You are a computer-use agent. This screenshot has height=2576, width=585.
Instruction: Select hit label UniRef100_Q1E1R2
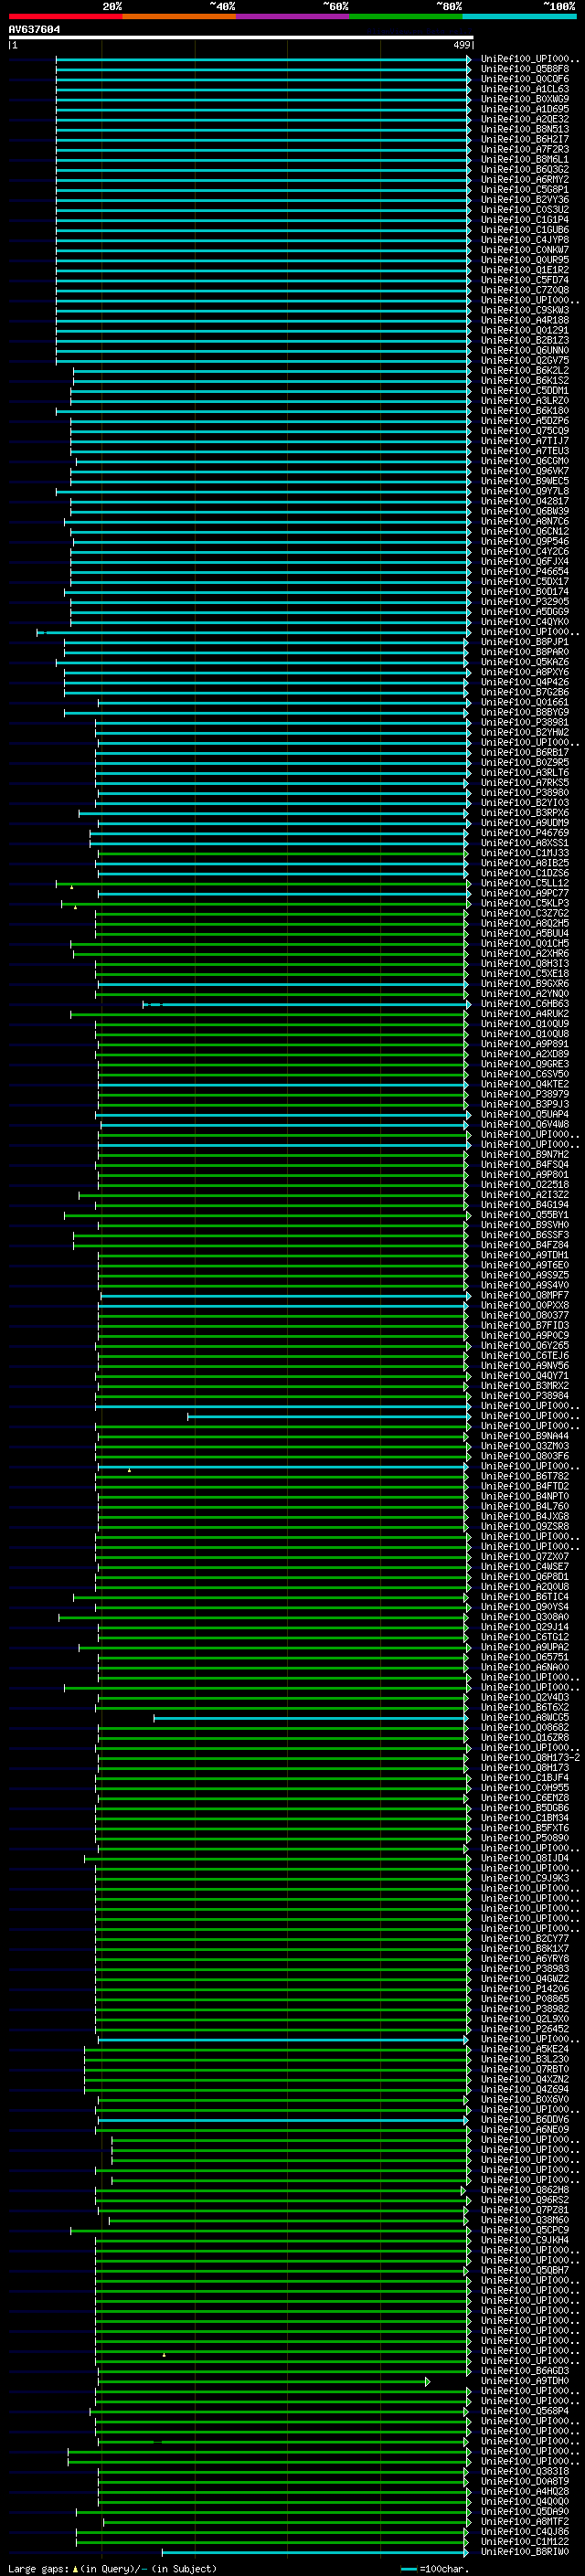pyautogui.click(x=524, y=270)
